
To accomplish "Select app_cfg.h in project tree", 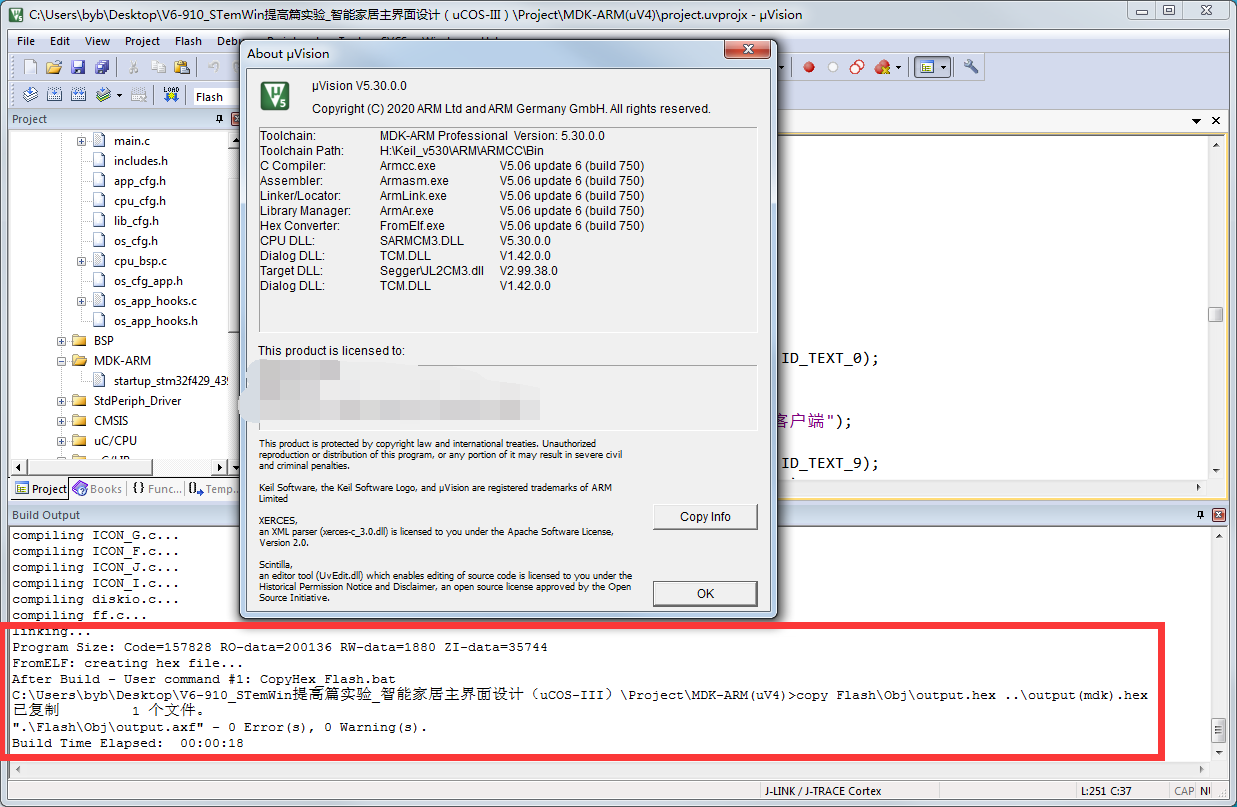I will (140, 181).
